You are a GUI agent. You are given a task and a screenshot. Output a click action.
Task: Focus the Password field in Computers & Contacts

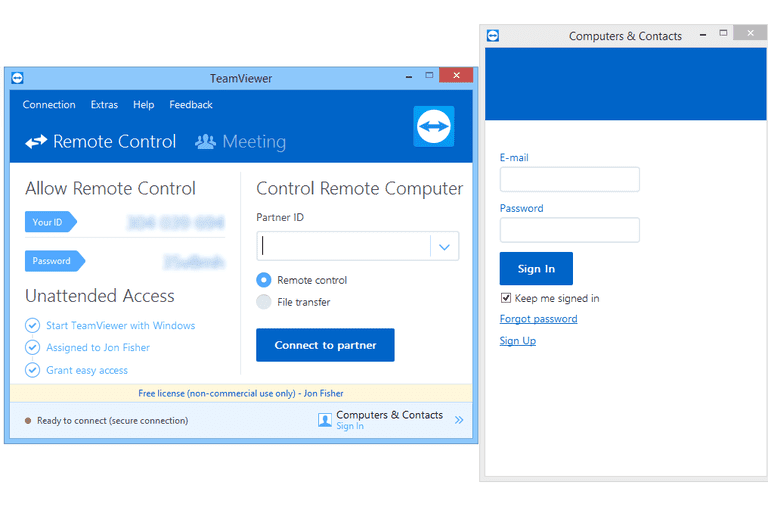[570, 230]
